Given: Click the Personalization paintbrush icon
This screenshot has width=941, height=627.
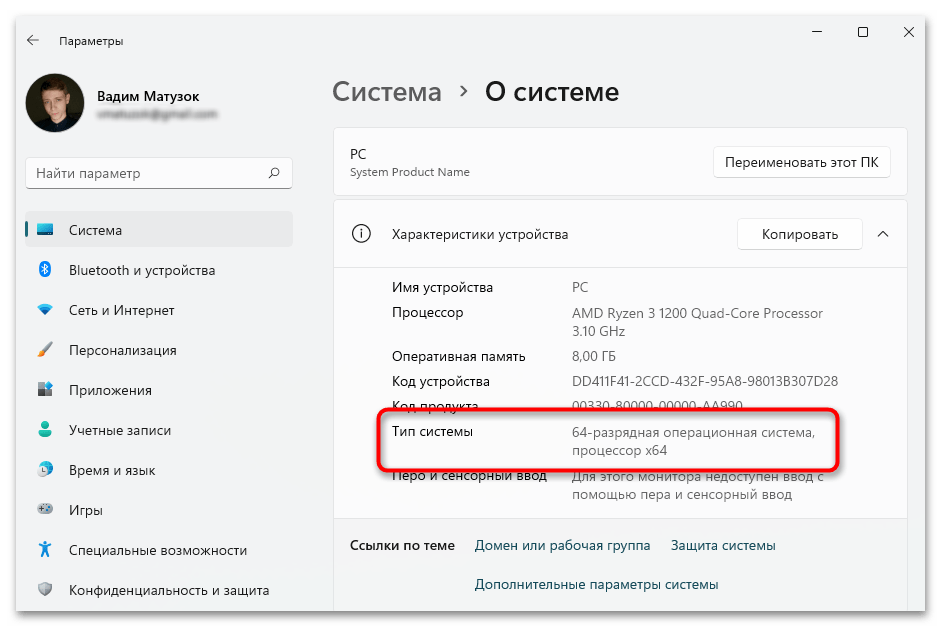Looking at the screenshot, I should (x=45, y=350).
